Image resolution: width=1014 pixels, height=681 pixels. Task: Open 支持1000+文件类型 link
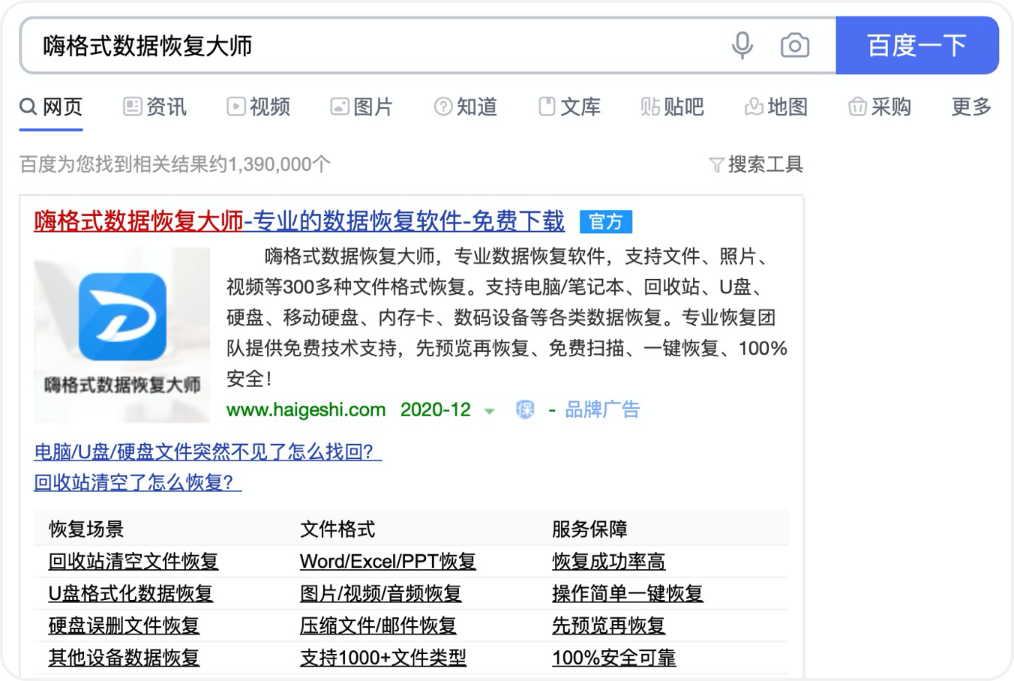tap(383, 658)
